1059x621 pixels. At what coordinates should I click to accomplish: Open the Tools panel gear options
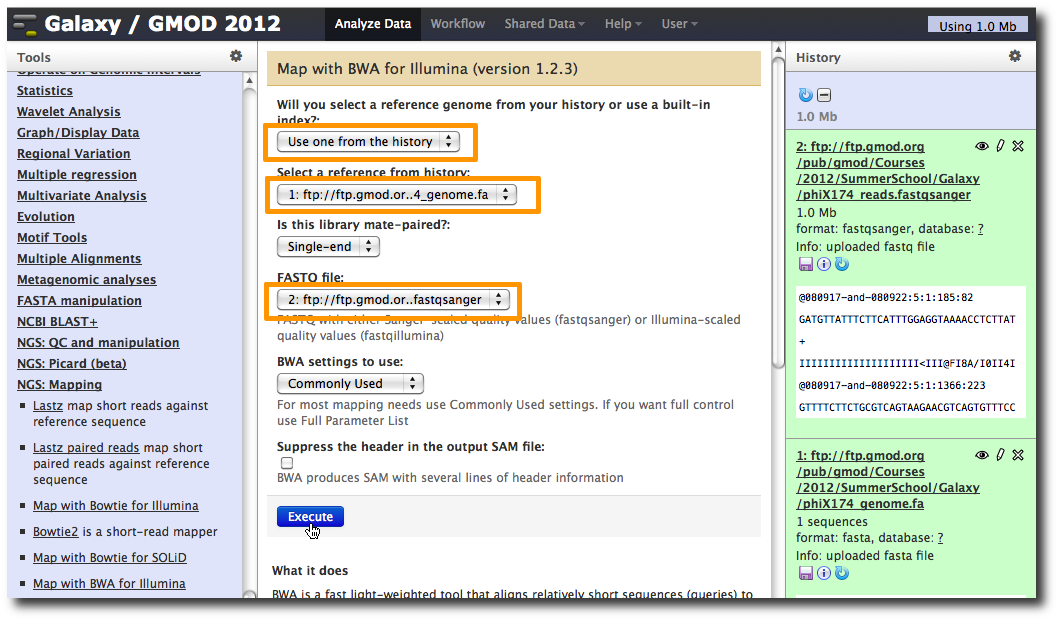(236, 56)
